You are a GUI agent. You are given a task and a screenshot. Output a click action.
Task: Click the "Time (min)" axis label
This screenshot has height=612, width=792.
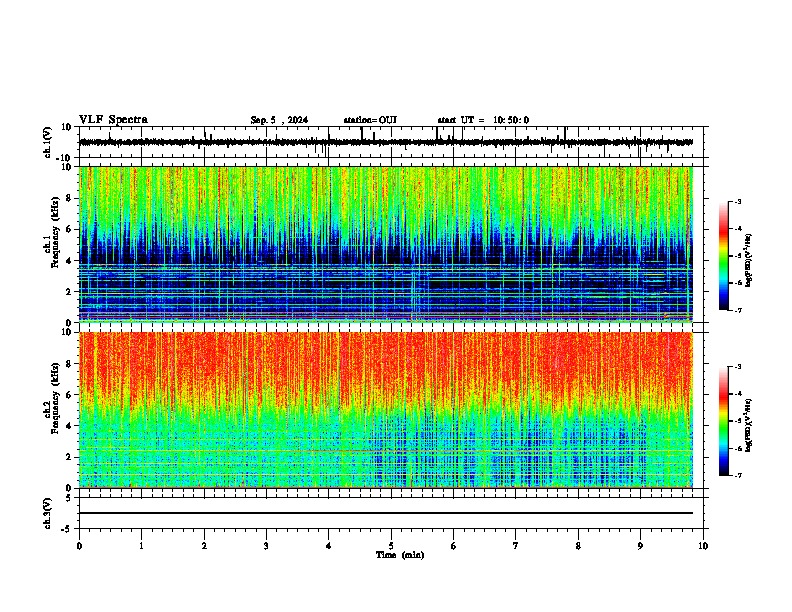tap(400, 555)
